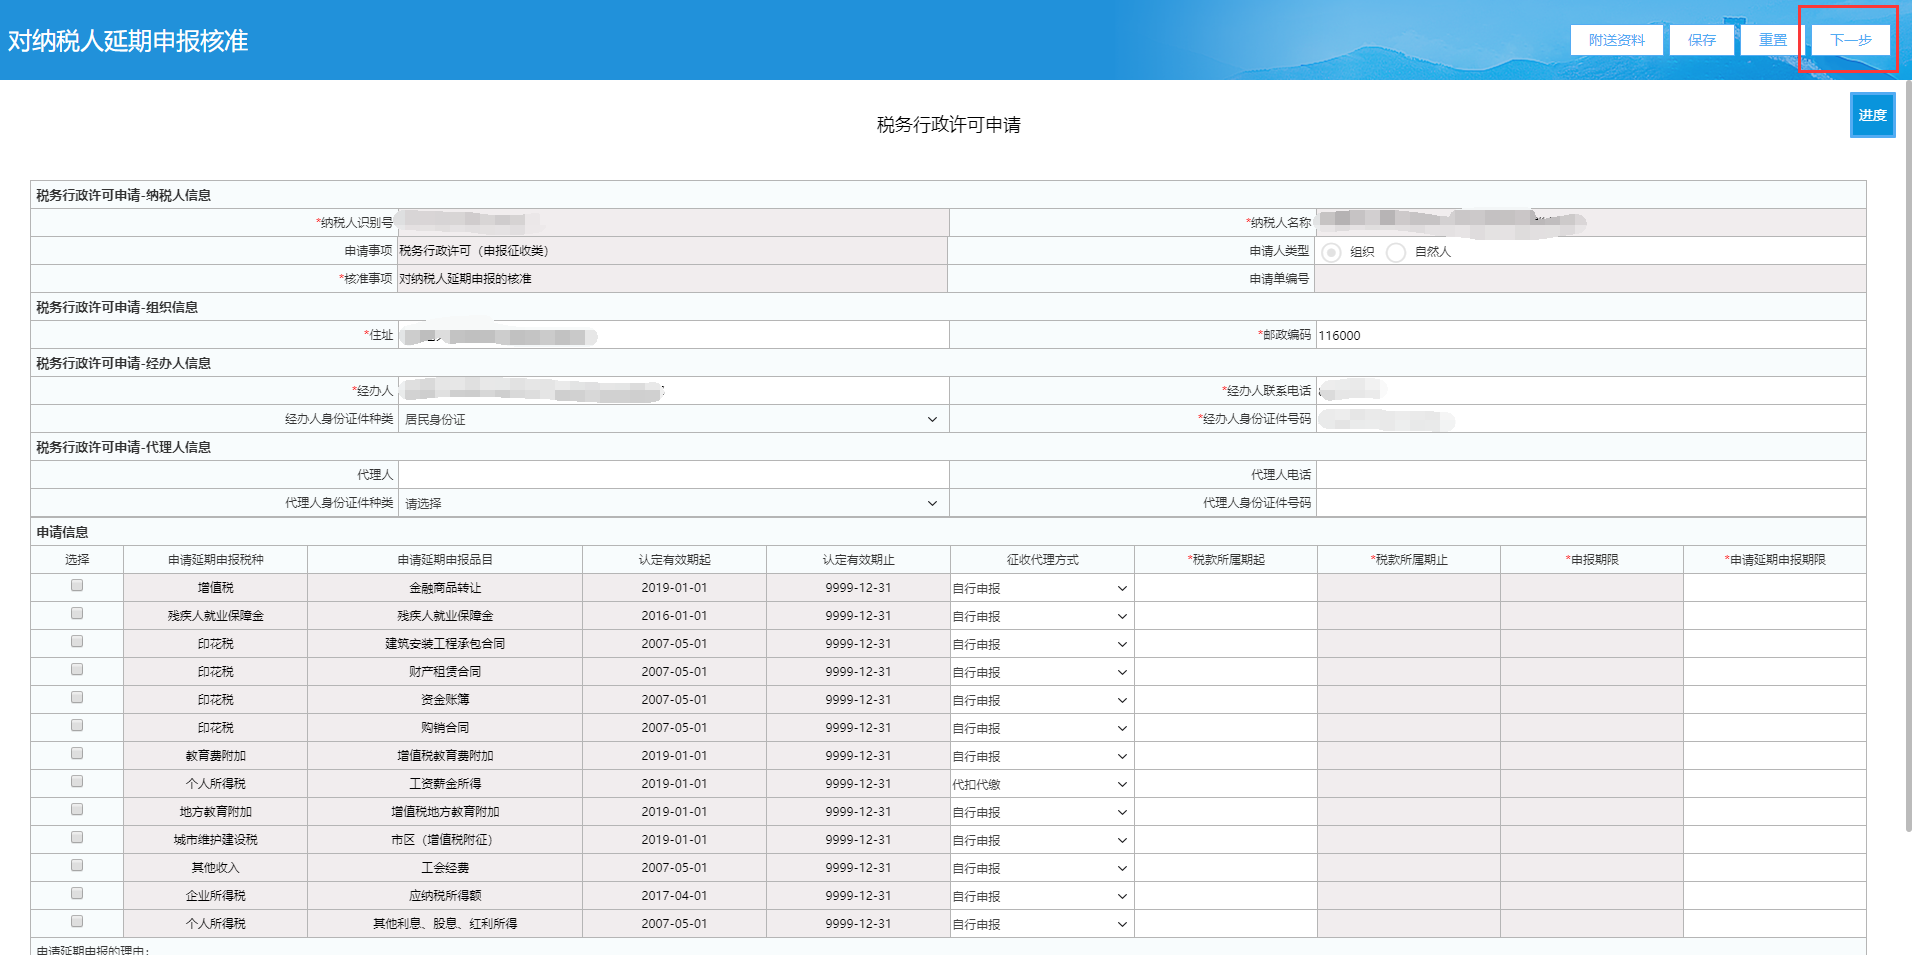Click the 保存 save button

pyautogui.click(x=1702, y=40)
